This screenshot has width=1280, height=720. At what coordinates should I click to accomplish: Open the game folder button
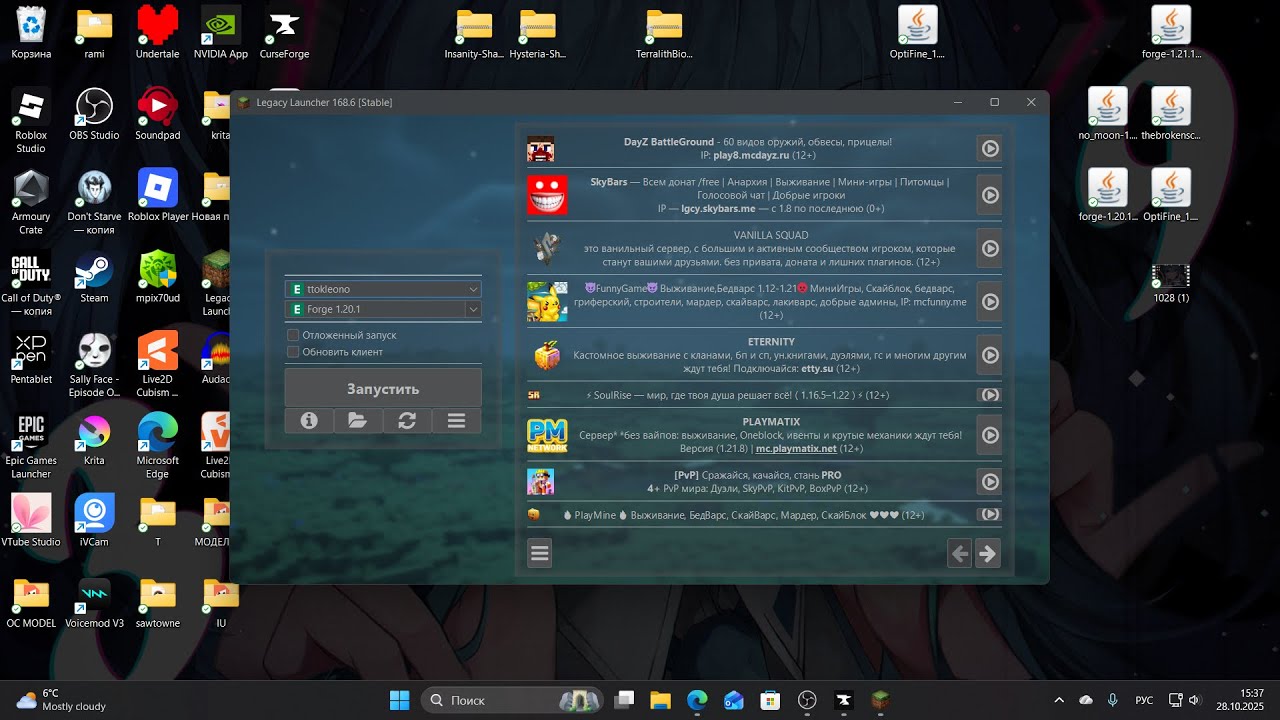(358, 421)
